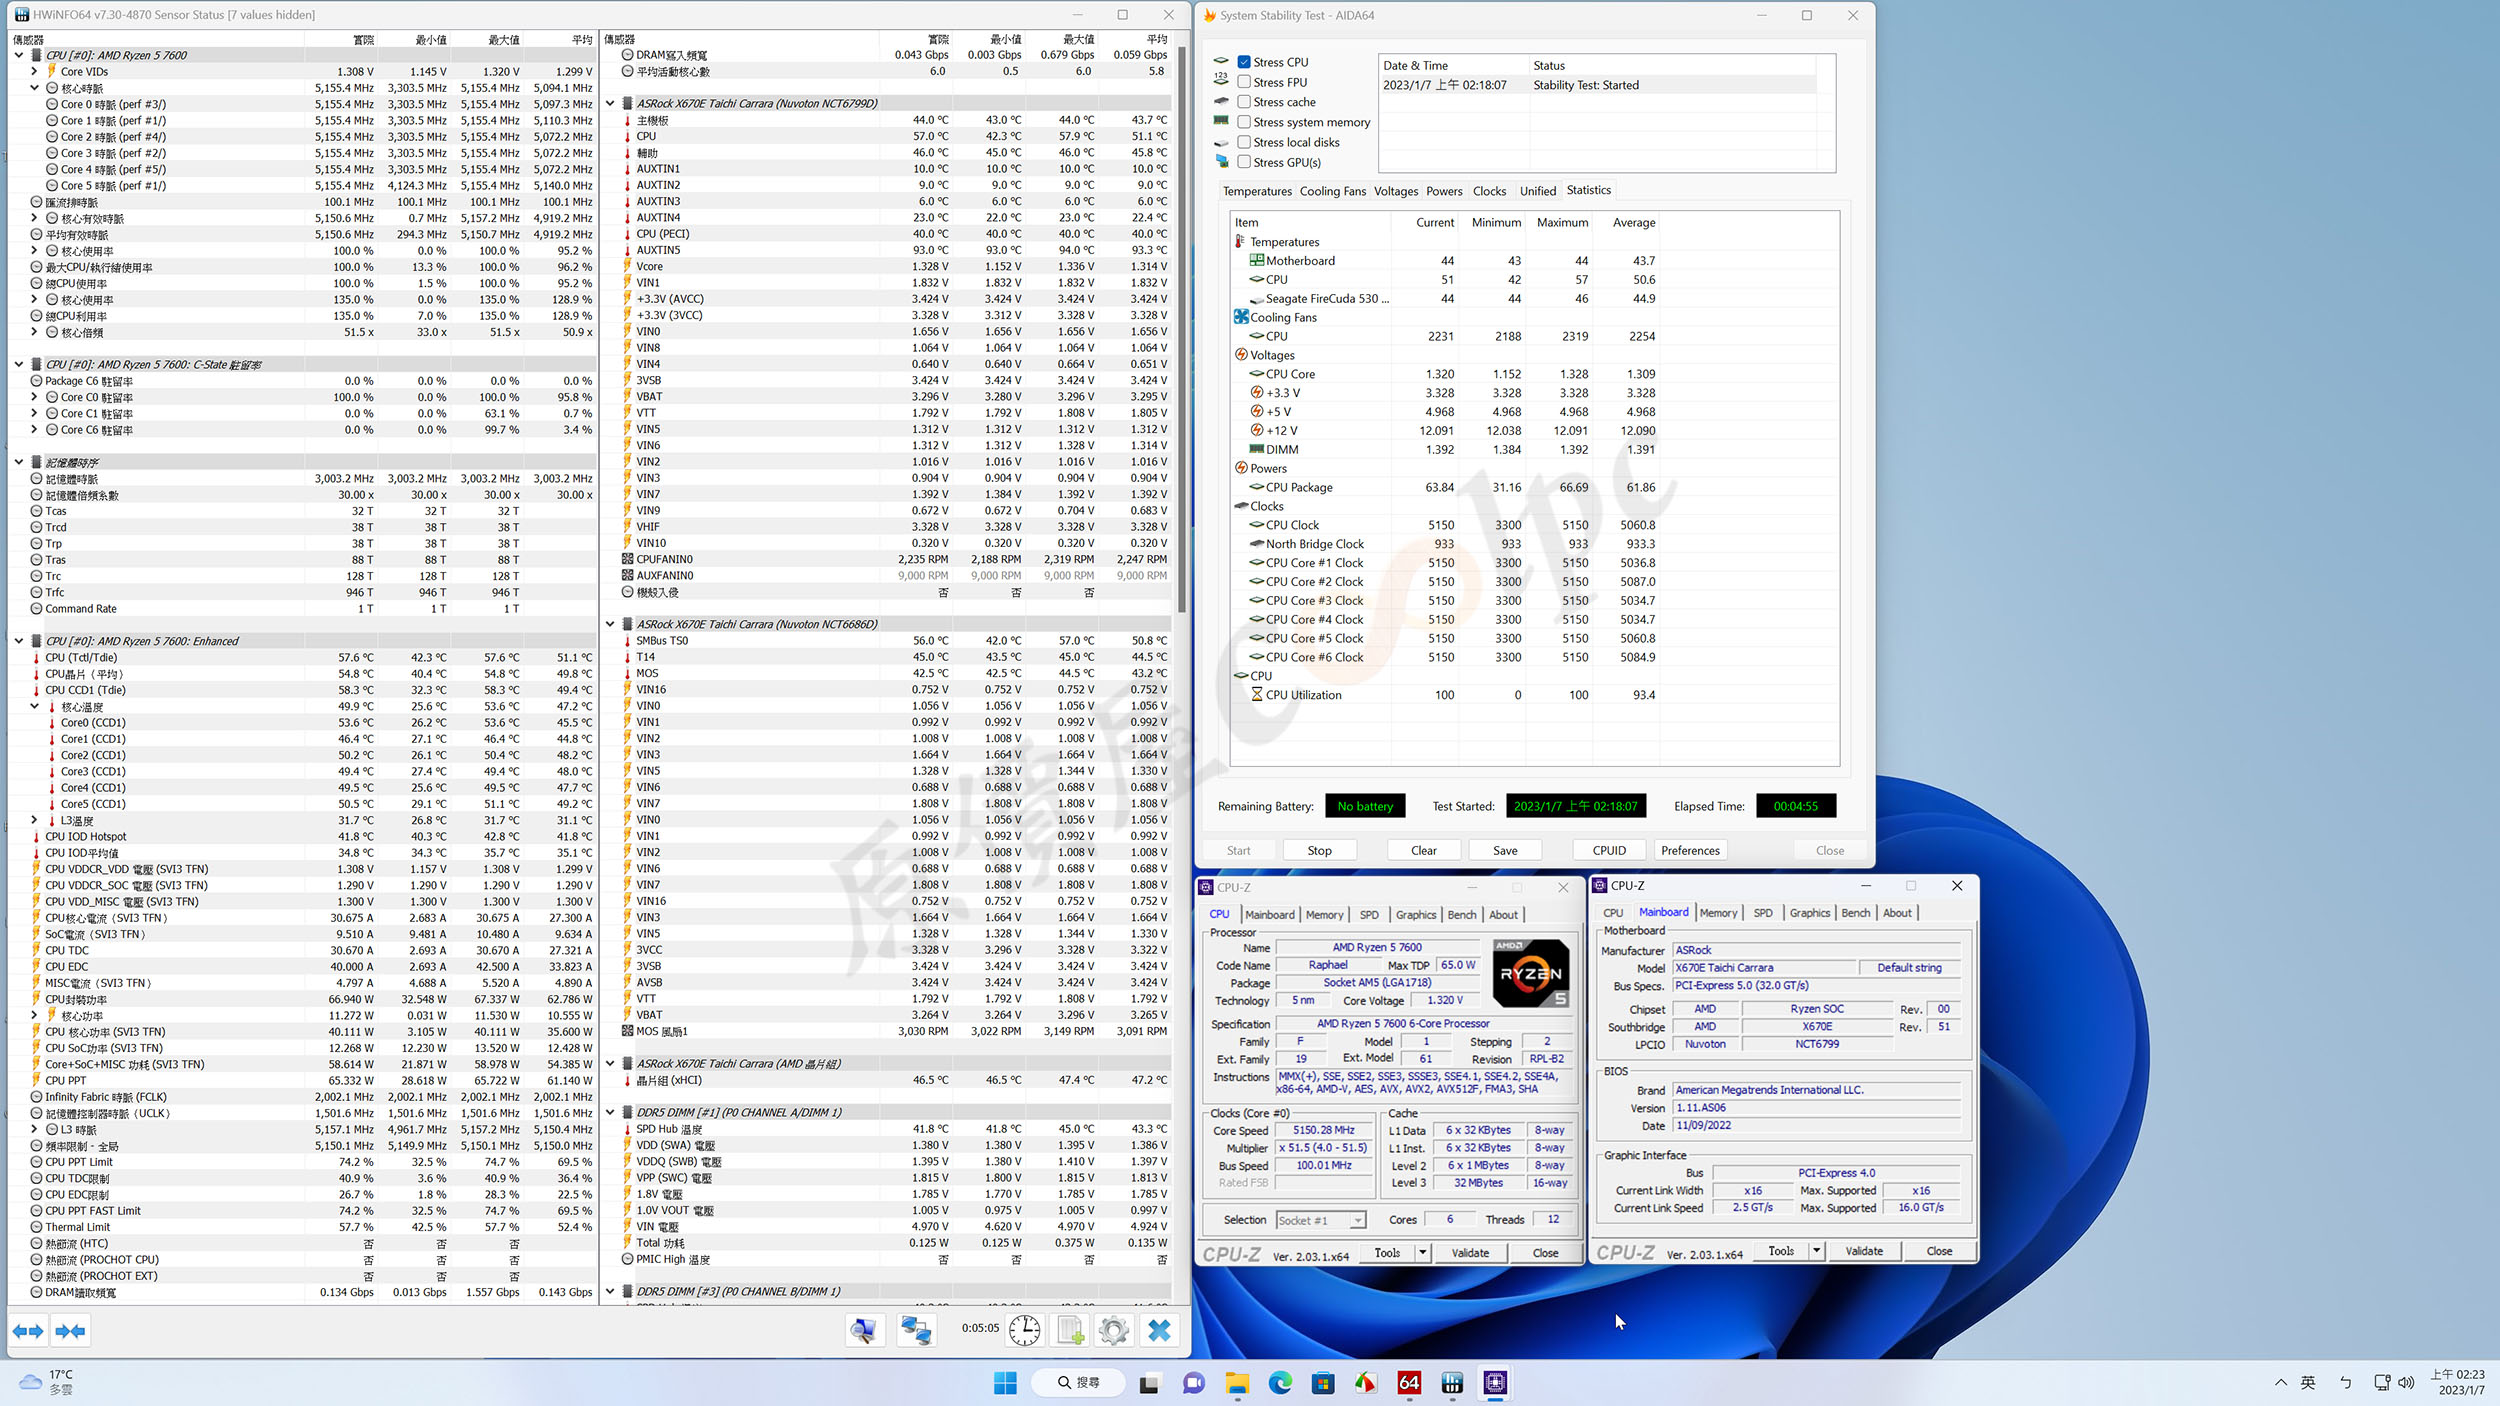The width and height of the screenshot is (2500, 1406).
Task: Enable Stress system memory checkbox
Action: point(1244,122)
